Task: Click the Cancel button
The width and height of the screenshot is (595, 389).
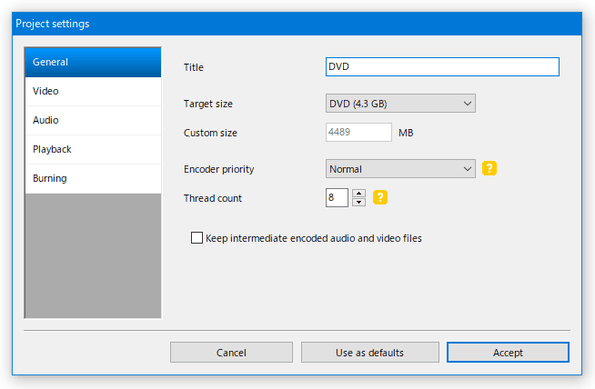Action: [231, 353]
